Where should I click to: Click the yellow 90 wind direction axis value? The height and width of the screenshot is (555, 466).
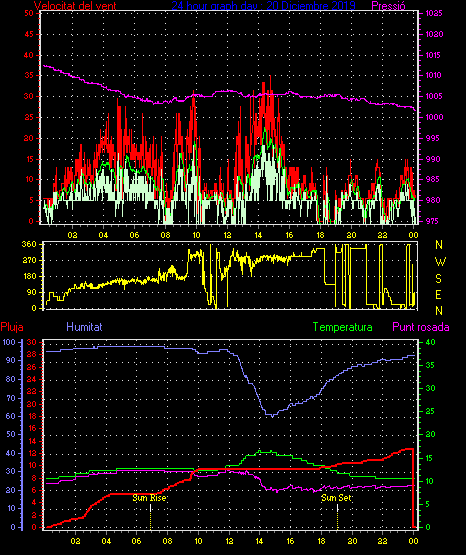point(31,292)
